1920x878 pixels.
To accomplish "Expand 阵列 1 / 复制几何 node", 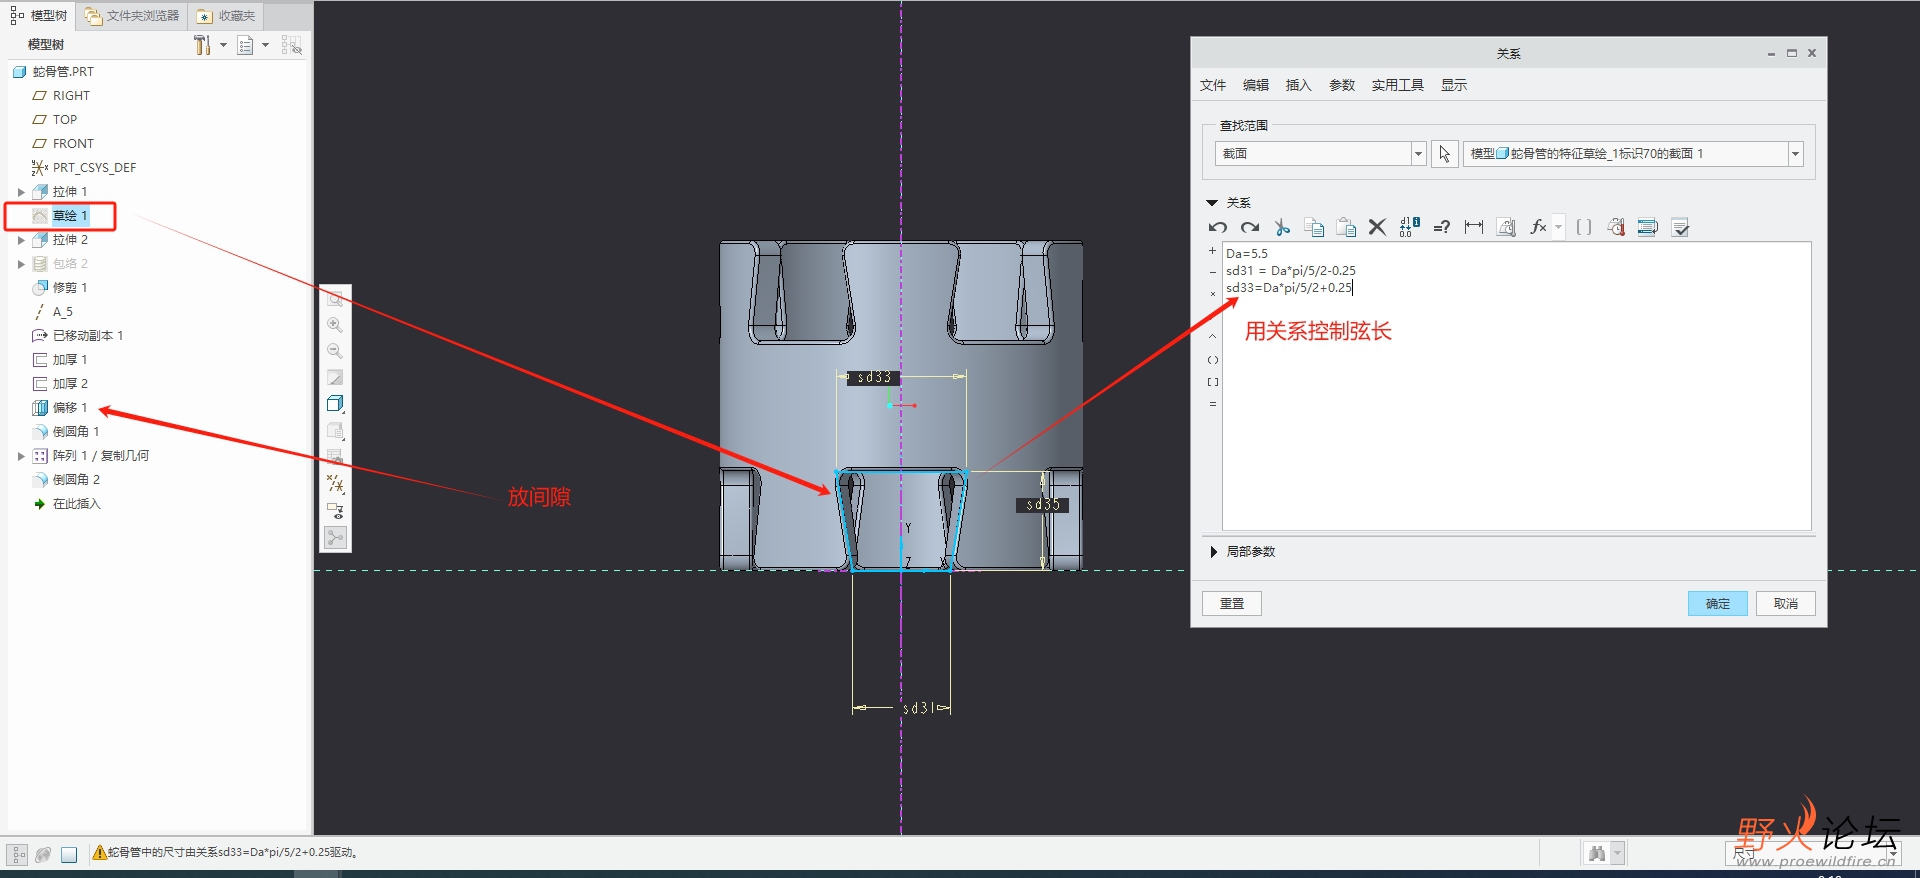I will click(21, 456).
